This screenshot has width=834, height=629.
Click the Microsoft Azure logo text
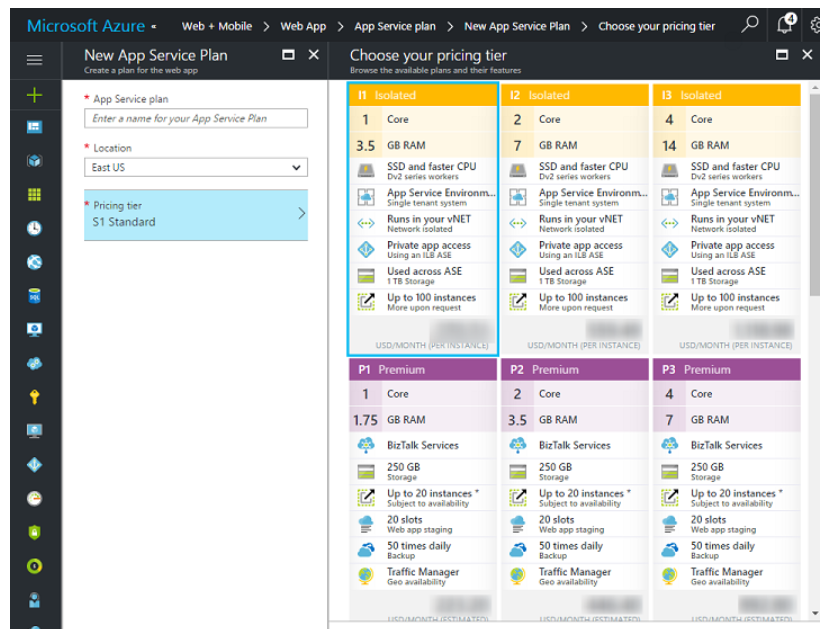pyautogui.click(x=86, y=26)
